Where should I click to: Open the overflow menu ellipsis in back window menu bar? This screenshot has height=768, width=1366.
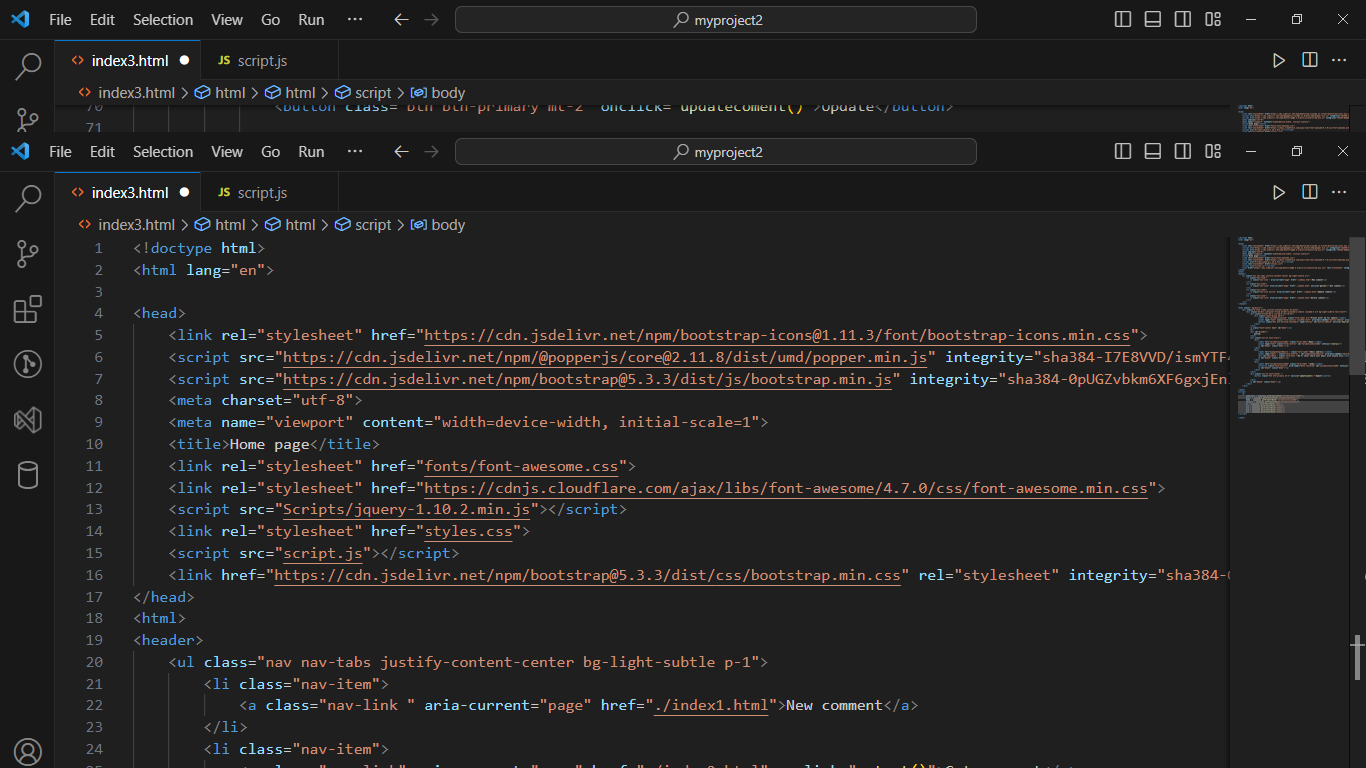(x=354, y=20)
